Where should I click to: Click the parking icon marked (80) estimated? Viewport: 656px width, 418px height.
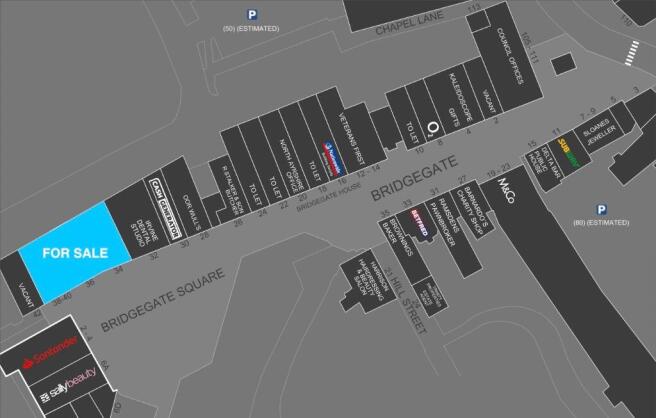point(601,209)
